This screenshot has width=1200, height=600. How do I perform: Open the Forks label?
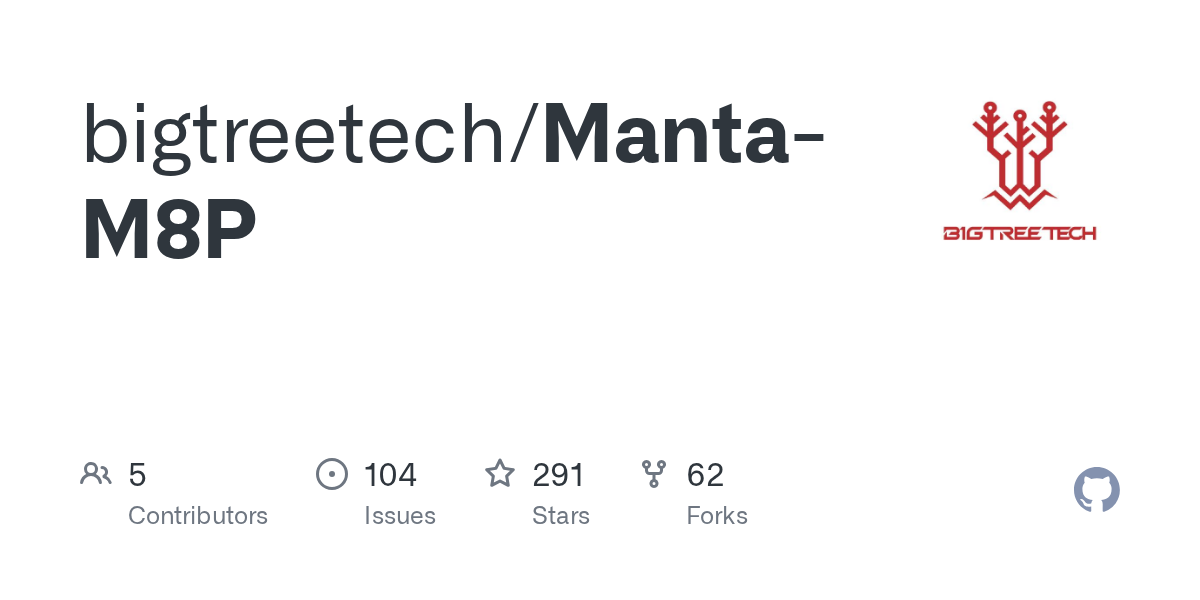tap(717, 516)
